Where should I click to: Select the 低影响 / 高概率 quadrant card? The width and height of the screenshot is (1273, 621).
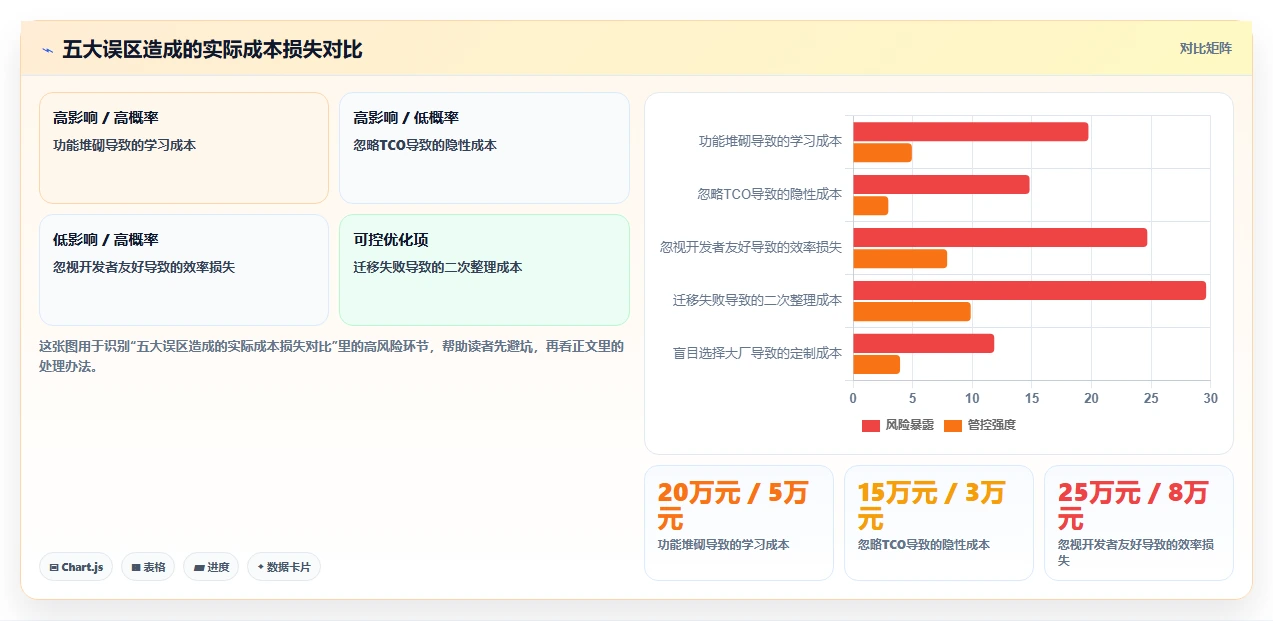[x=184, y=270]
